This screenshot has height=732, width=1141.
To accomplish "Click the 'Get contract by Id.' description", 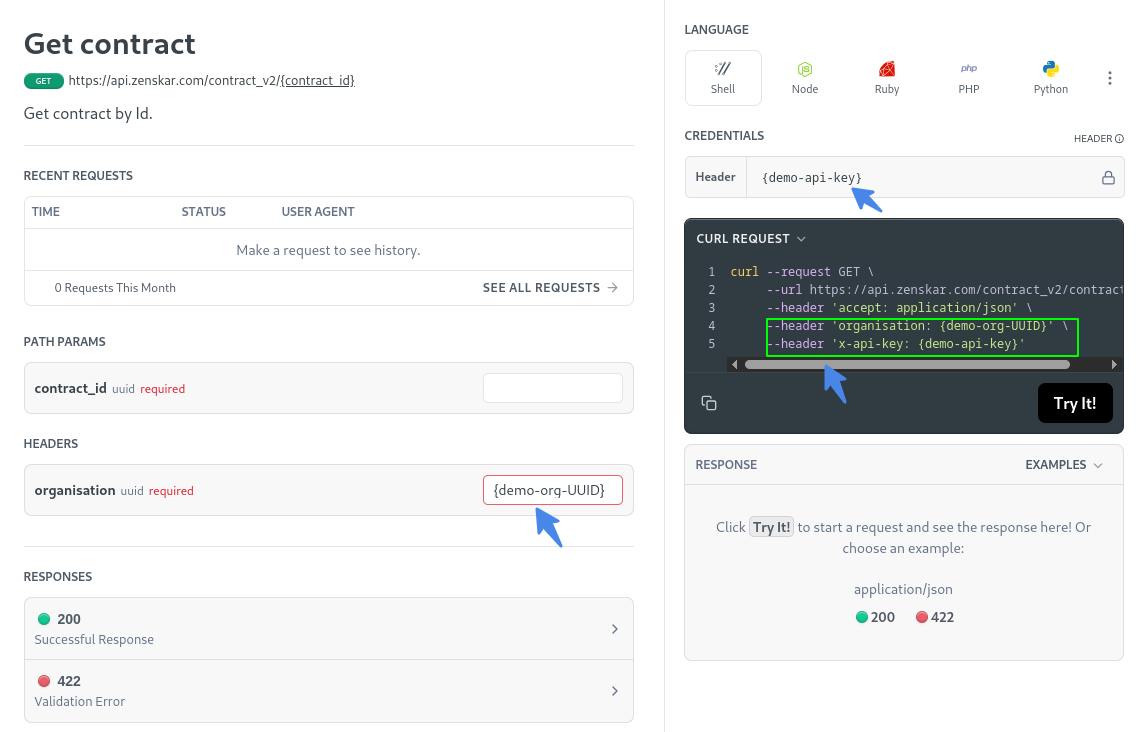I will tap(88, 114).
